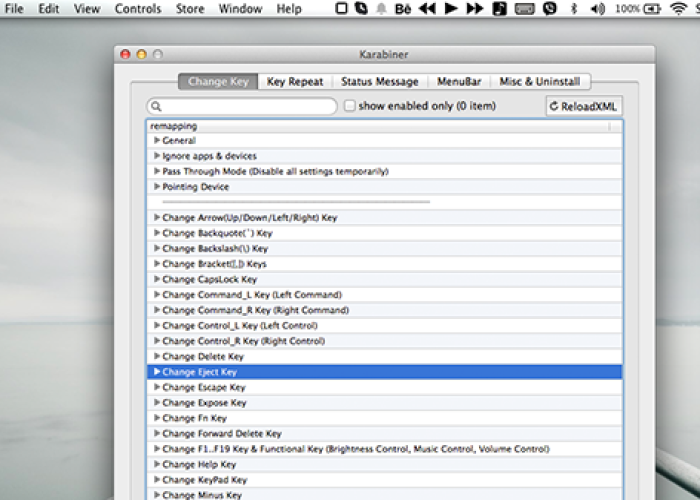Open the Status Message tab
The height and width of the screenshot is (500, 700).
pyautogui.click(x=380, y=82)
